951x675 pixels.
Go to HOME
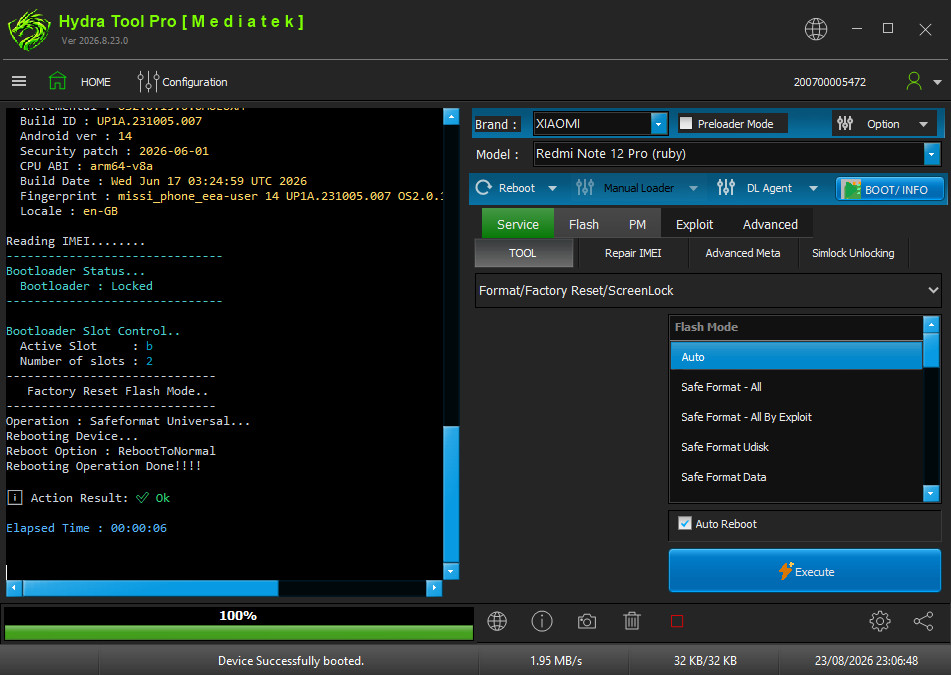pyautogui.click(x=96, y=82)
